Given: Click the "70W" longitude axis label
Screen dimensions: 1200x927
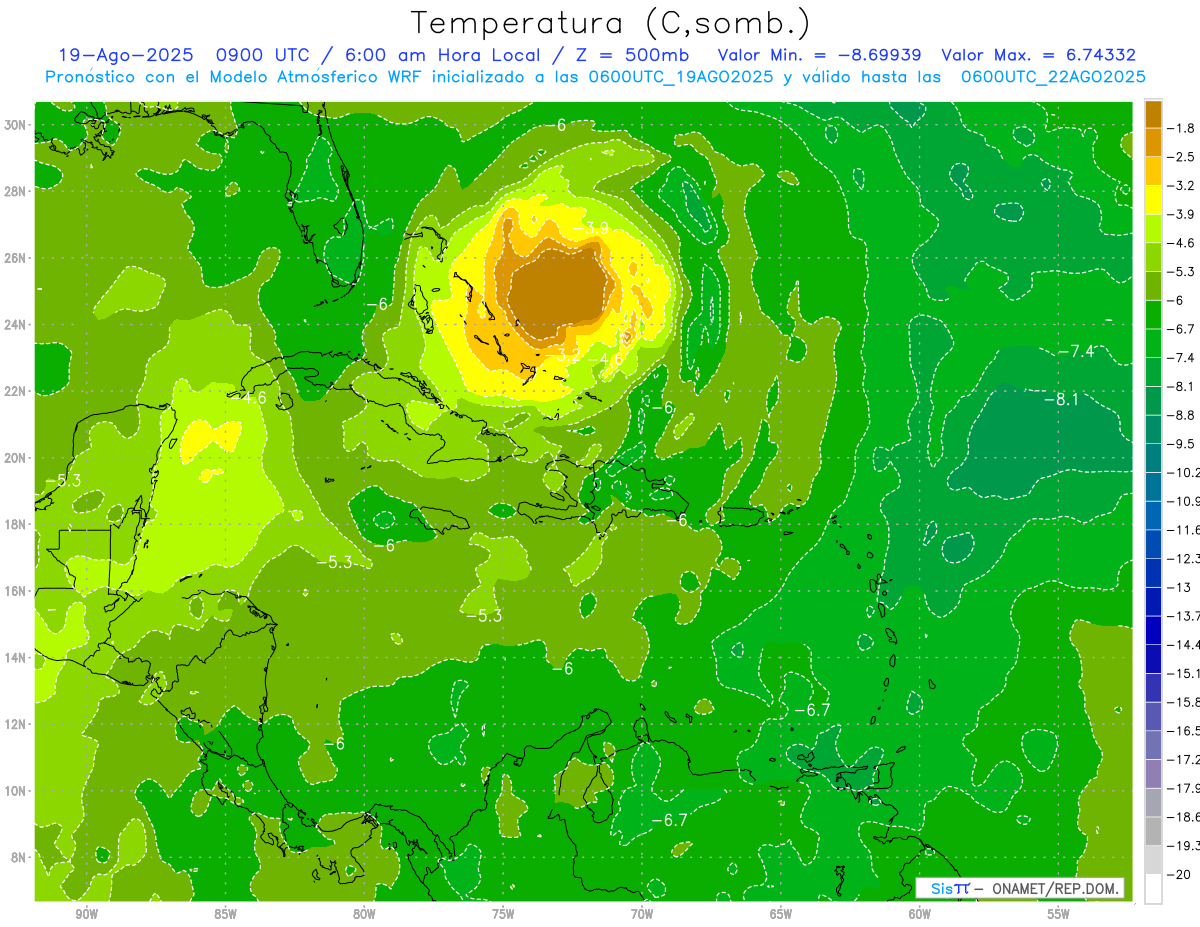Looking at the screenshot, I should pos(642,914).
